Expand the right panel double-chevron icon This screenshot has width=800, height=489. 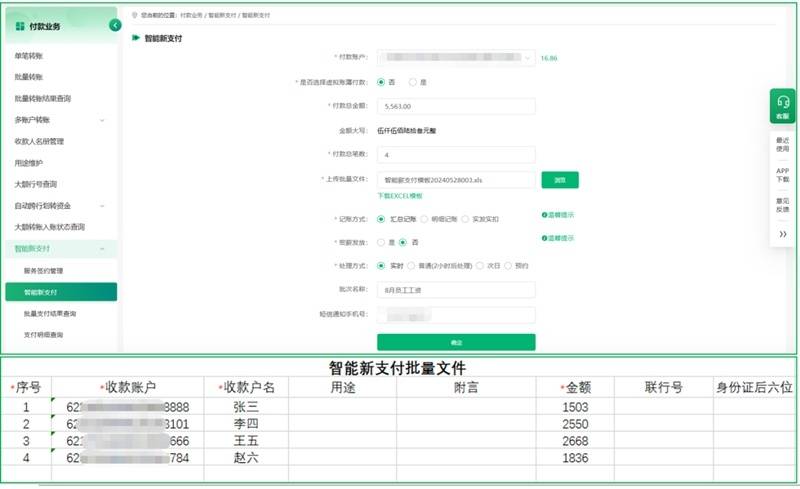(x=782, y=233)
